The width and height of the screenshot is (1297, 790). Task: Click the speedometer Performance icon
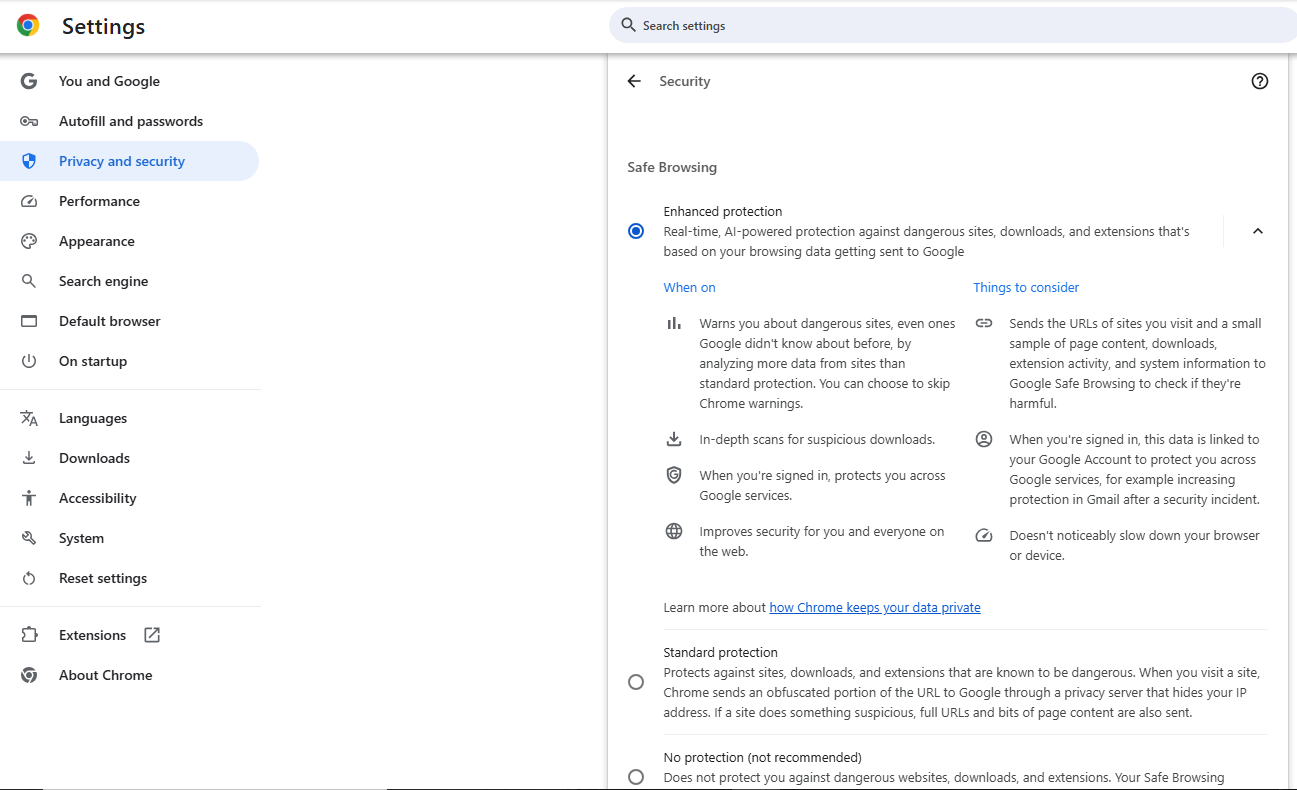point(29,201)
